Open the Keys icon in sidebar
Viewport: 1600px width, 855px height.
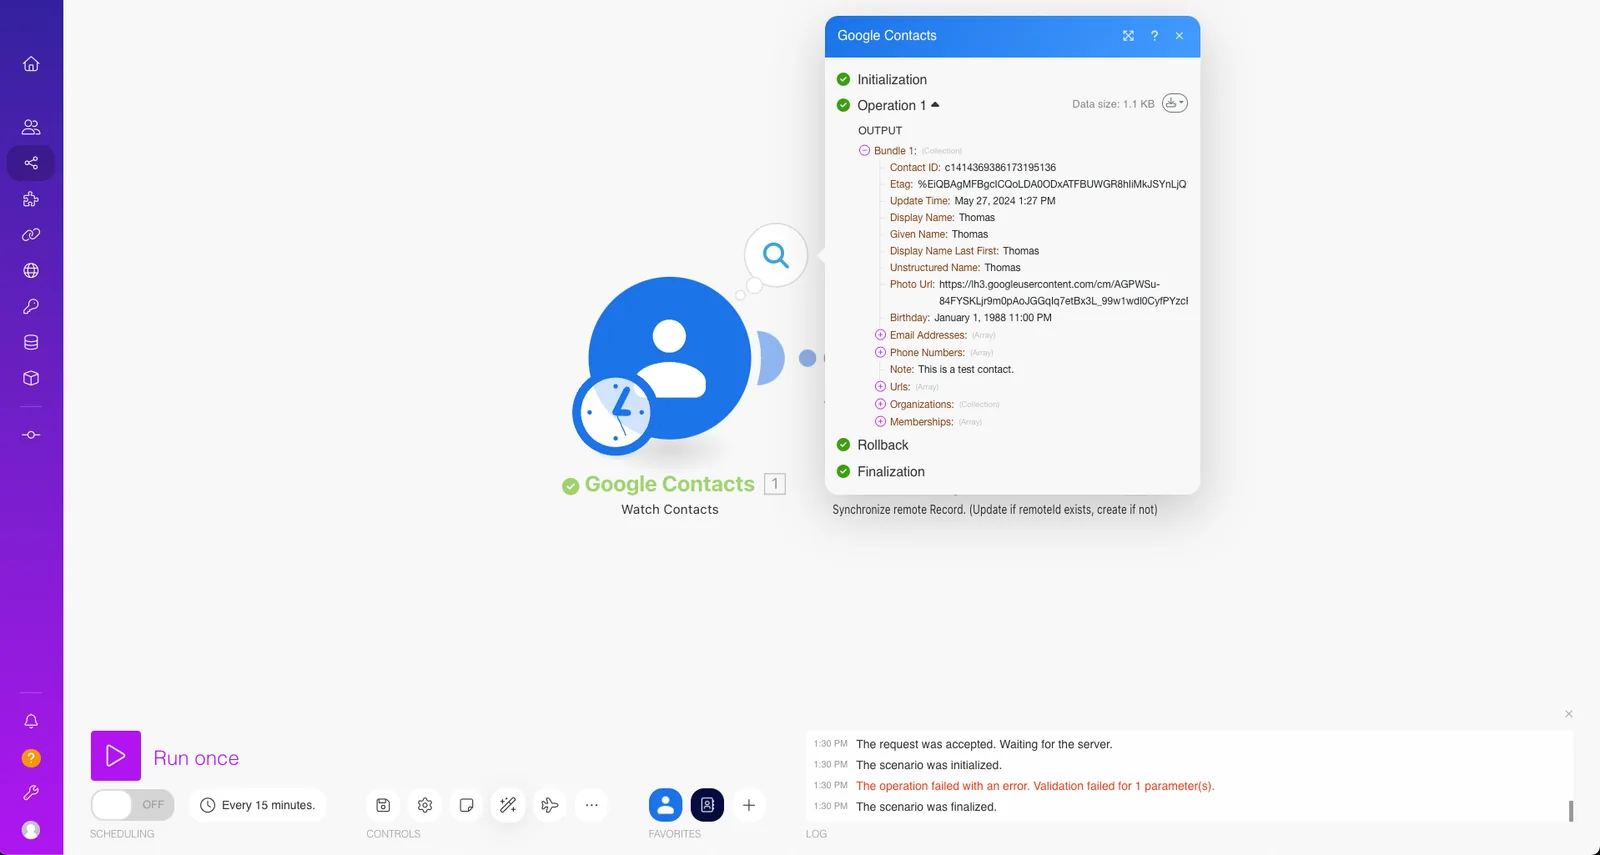pyautogui.click(x=31, y=307)
